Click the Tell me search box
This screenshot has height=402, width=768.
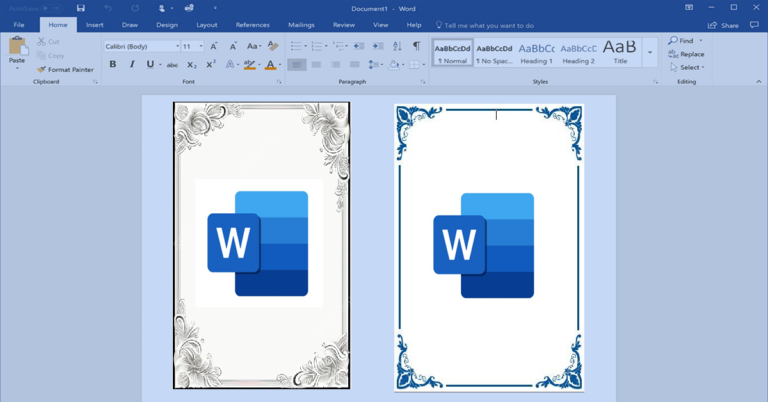pos(490,25)
